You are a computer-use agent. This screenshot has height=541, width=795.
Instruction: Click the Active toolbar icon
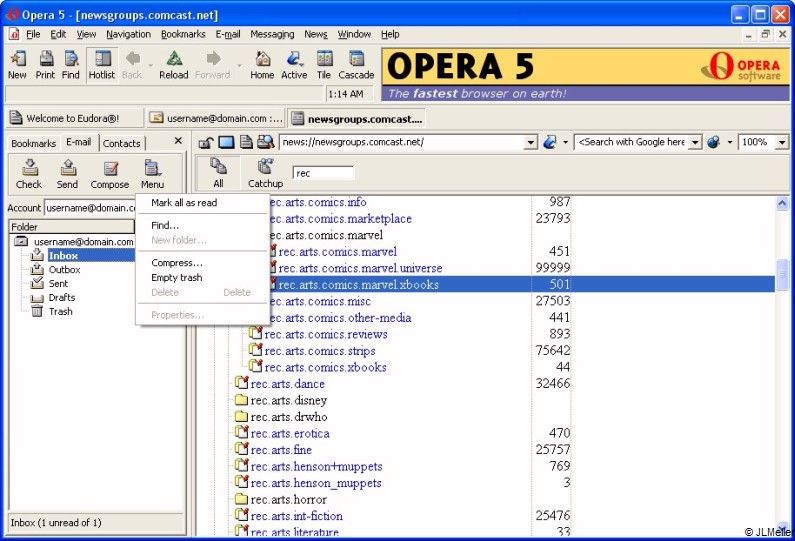point(294,65)
